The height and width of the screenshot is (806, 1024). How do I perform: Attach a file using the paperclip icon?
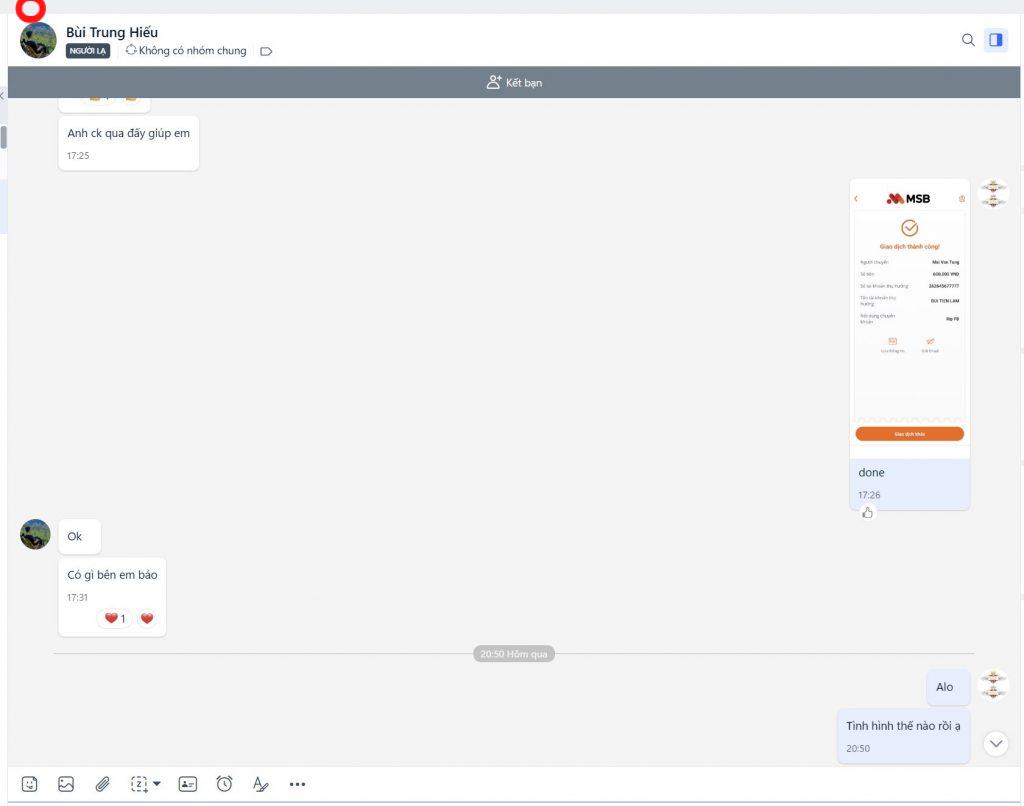pos(102,784)
